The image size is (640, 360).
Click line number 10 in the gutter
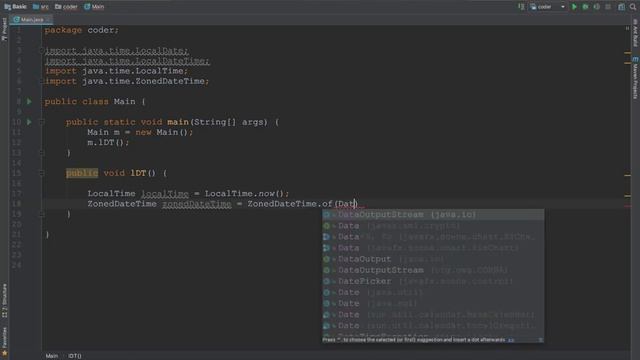(16, 122)
